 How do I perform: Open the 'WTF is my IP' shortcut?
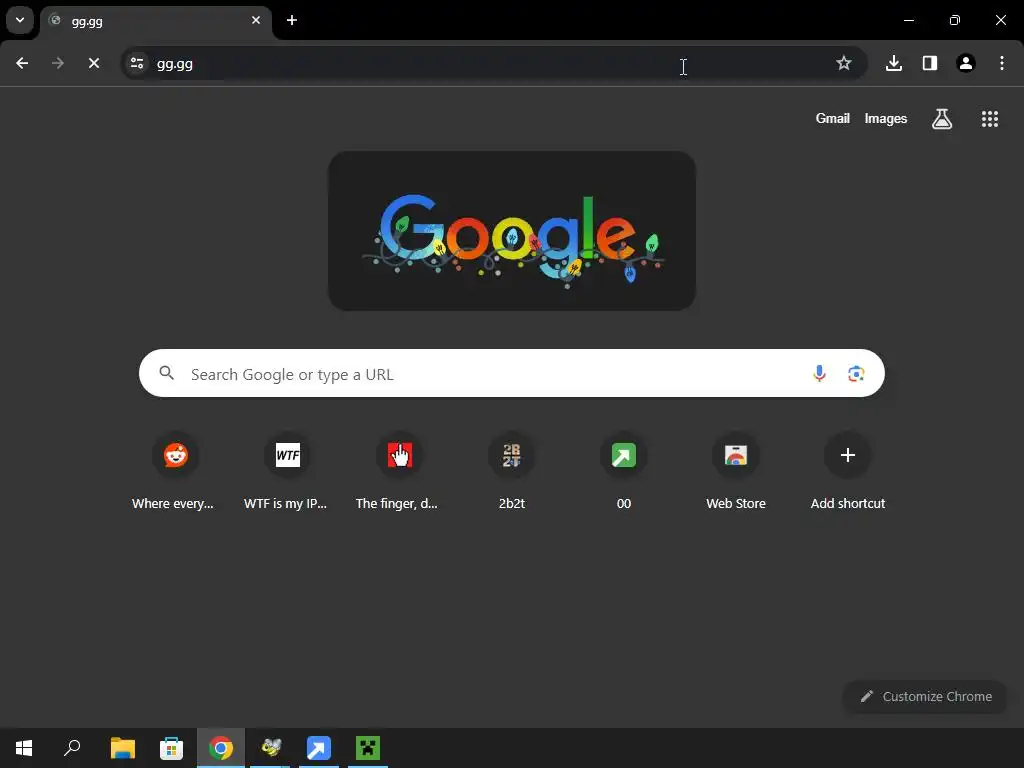(x=287, y=472)
